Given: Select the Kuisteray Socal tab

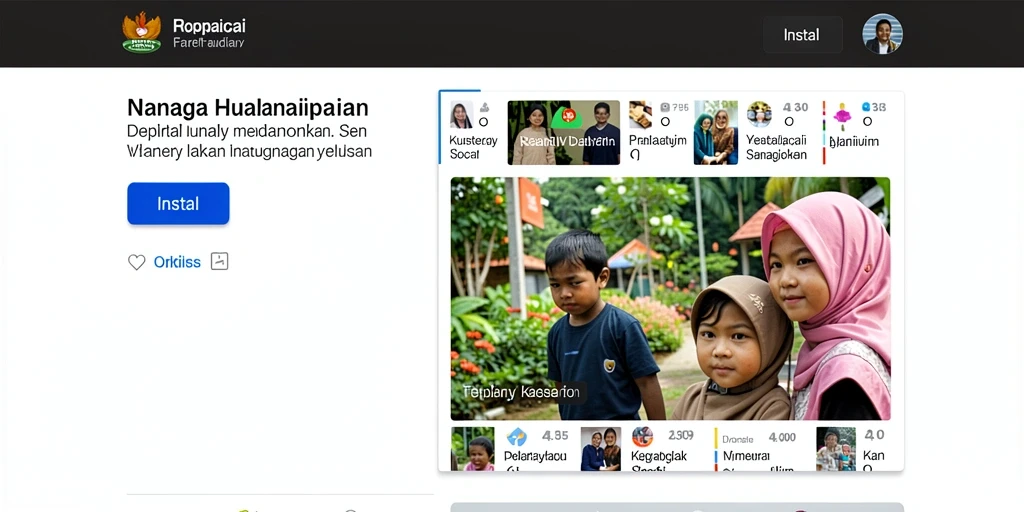Looking at the screenshot, I should click(473, 131).
